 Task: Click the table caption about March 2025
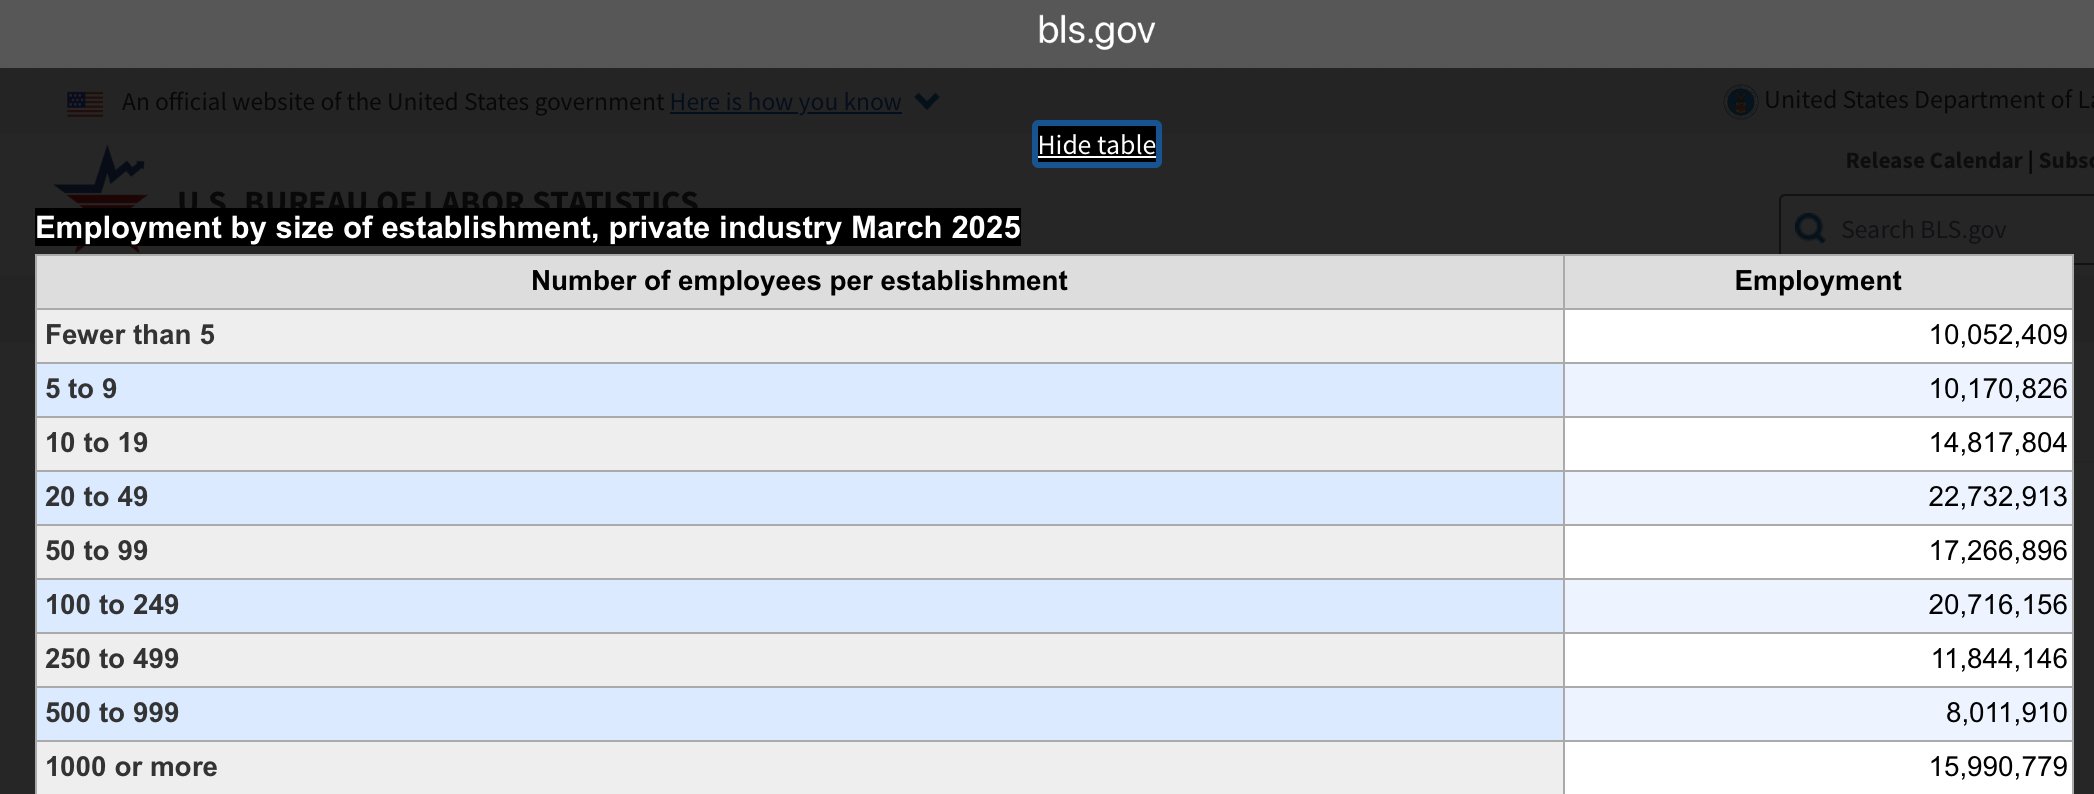[528, 228]
